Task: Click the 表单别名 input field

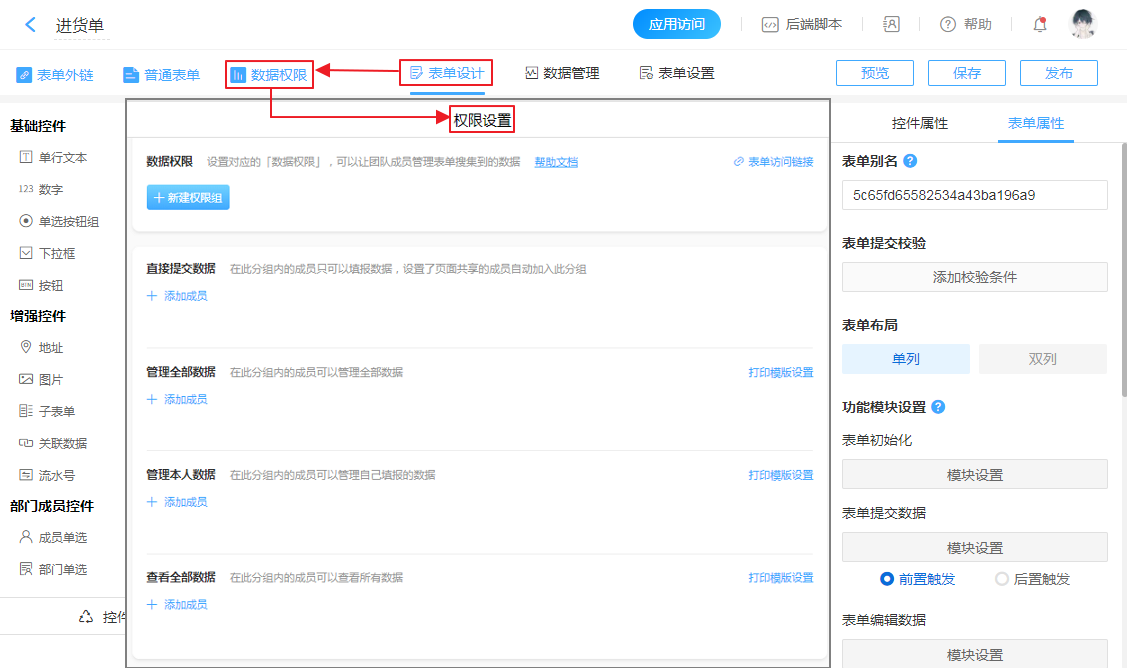Action: 974,195
